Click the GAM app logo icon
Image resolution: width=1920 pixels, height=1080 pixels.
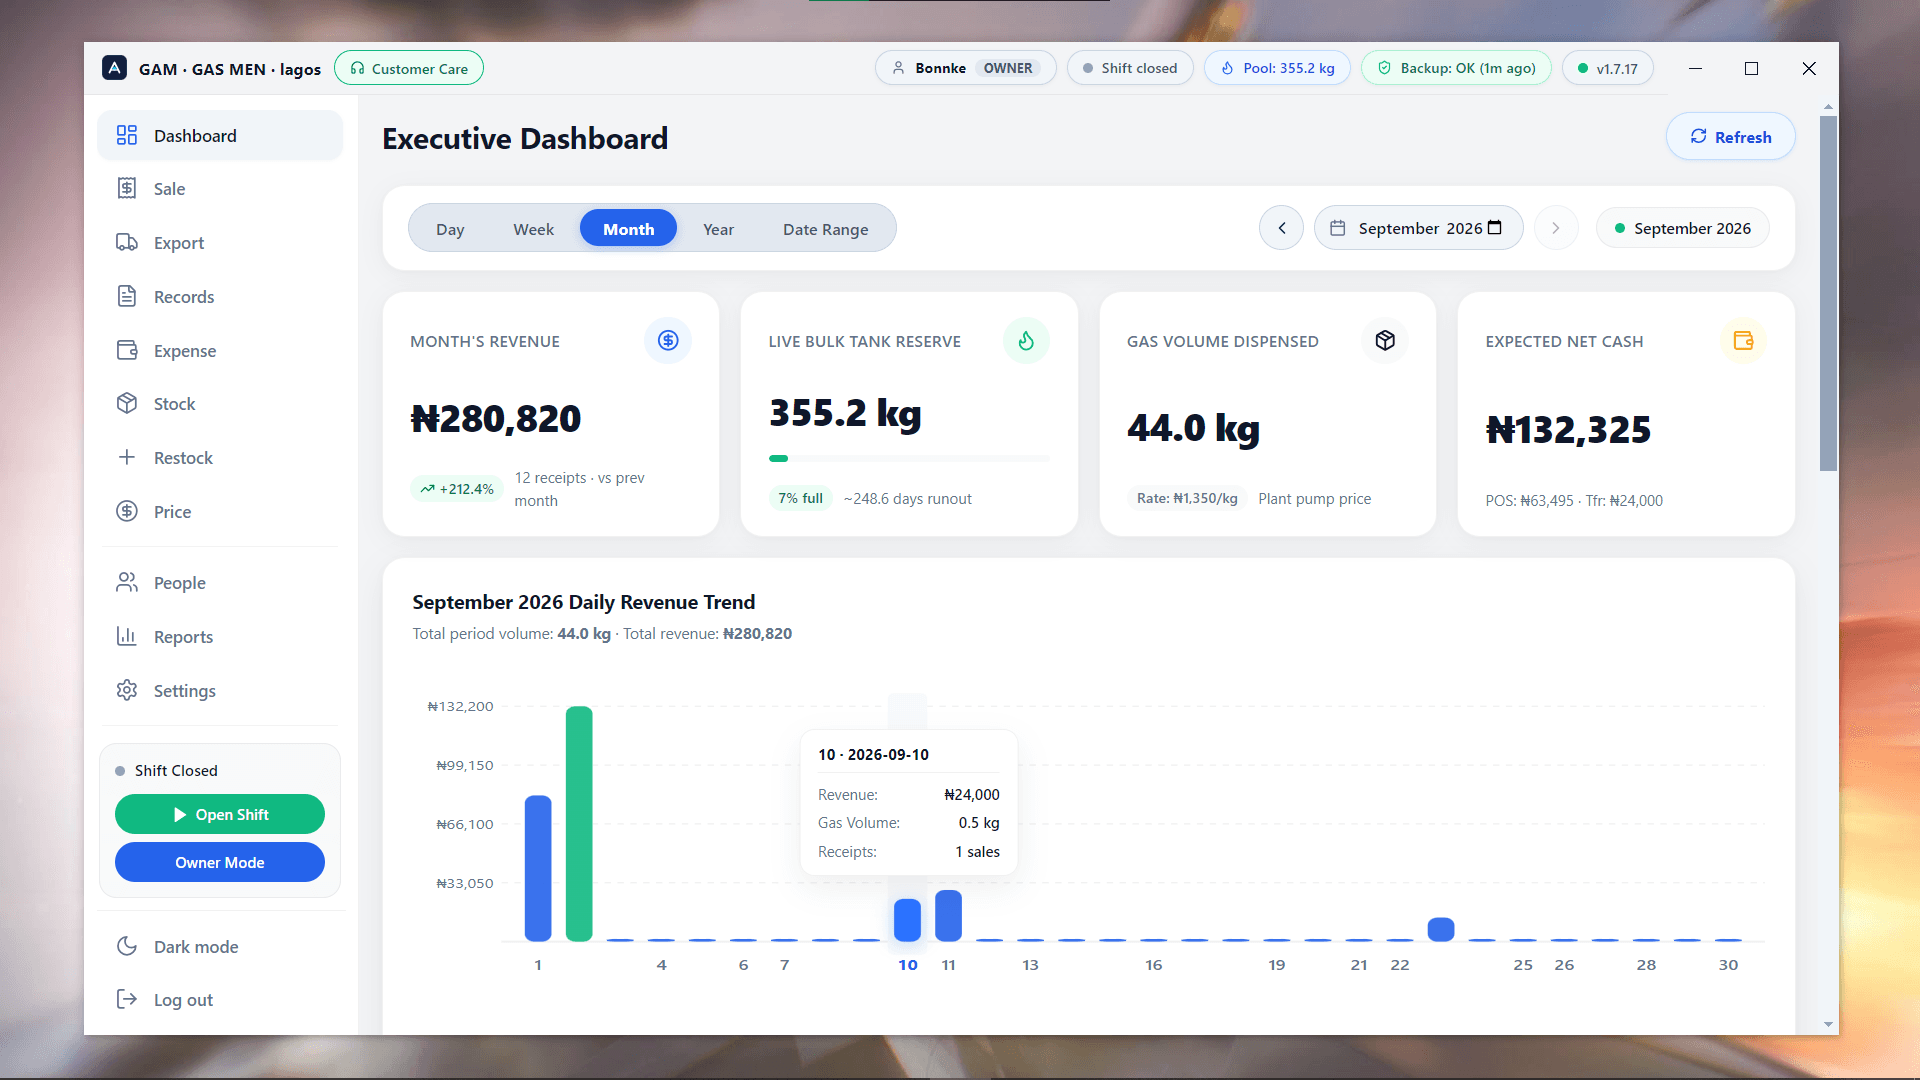click(114, 68)
